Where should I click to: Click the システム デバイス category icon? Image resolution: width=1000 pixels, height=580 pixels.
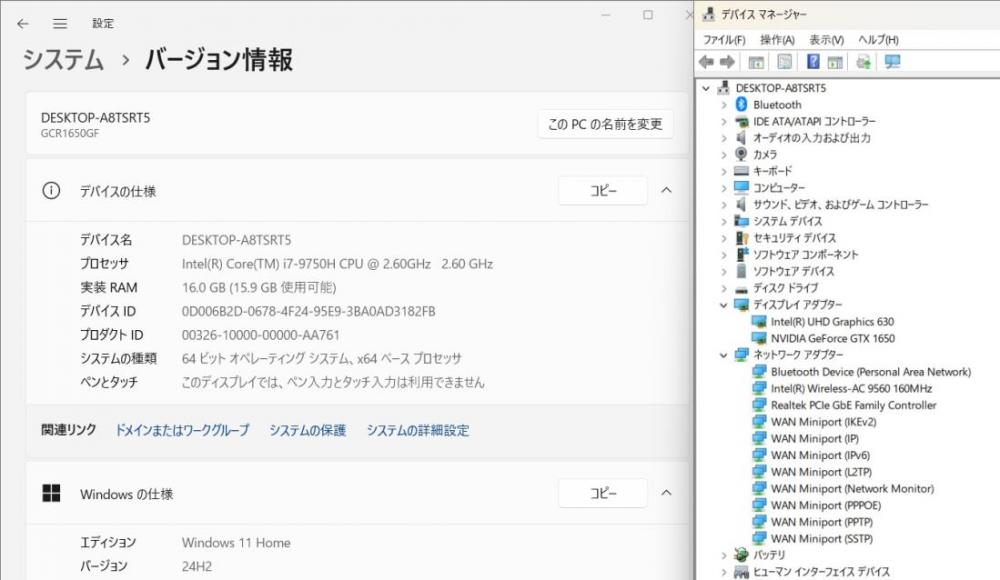(x=741, y=221)
